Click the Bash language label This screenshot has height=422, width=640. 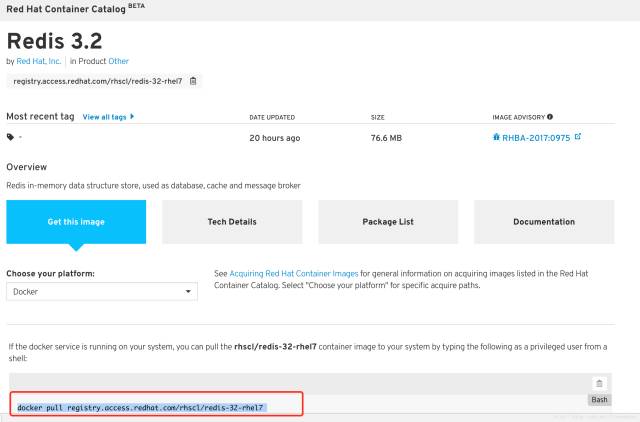pyautogui.click(x=599, y=400)
